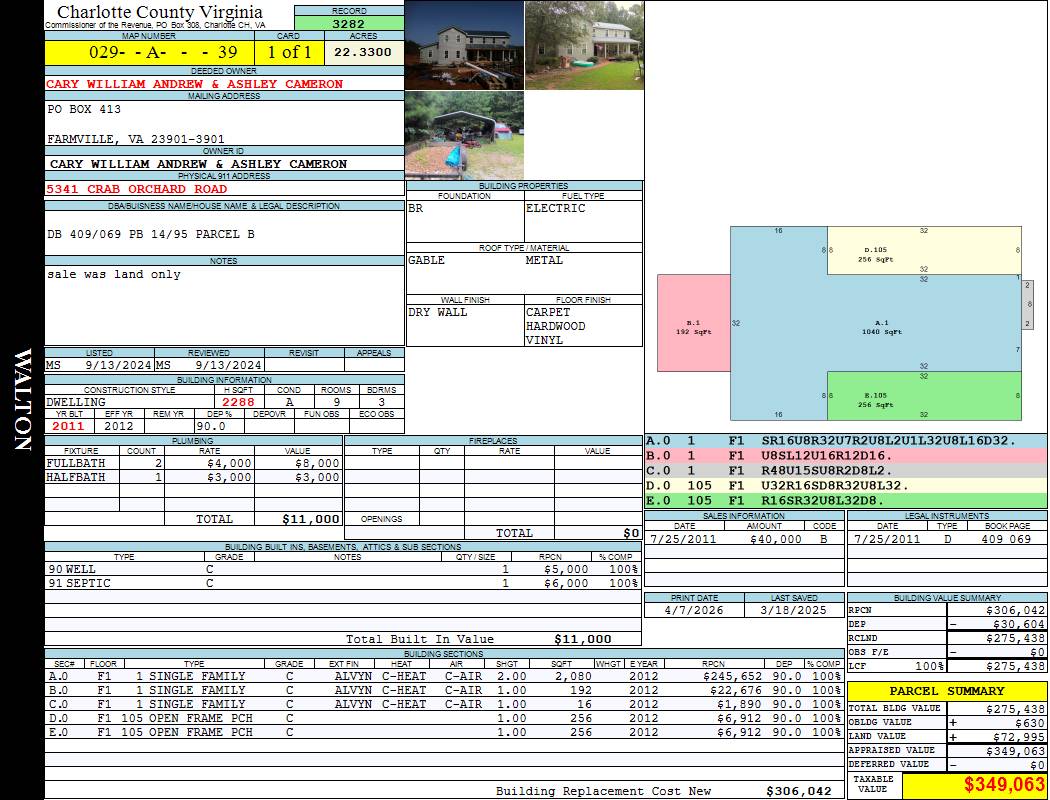Click the acres value 22.3300
1050x800 pixels.
coord(363,52)
